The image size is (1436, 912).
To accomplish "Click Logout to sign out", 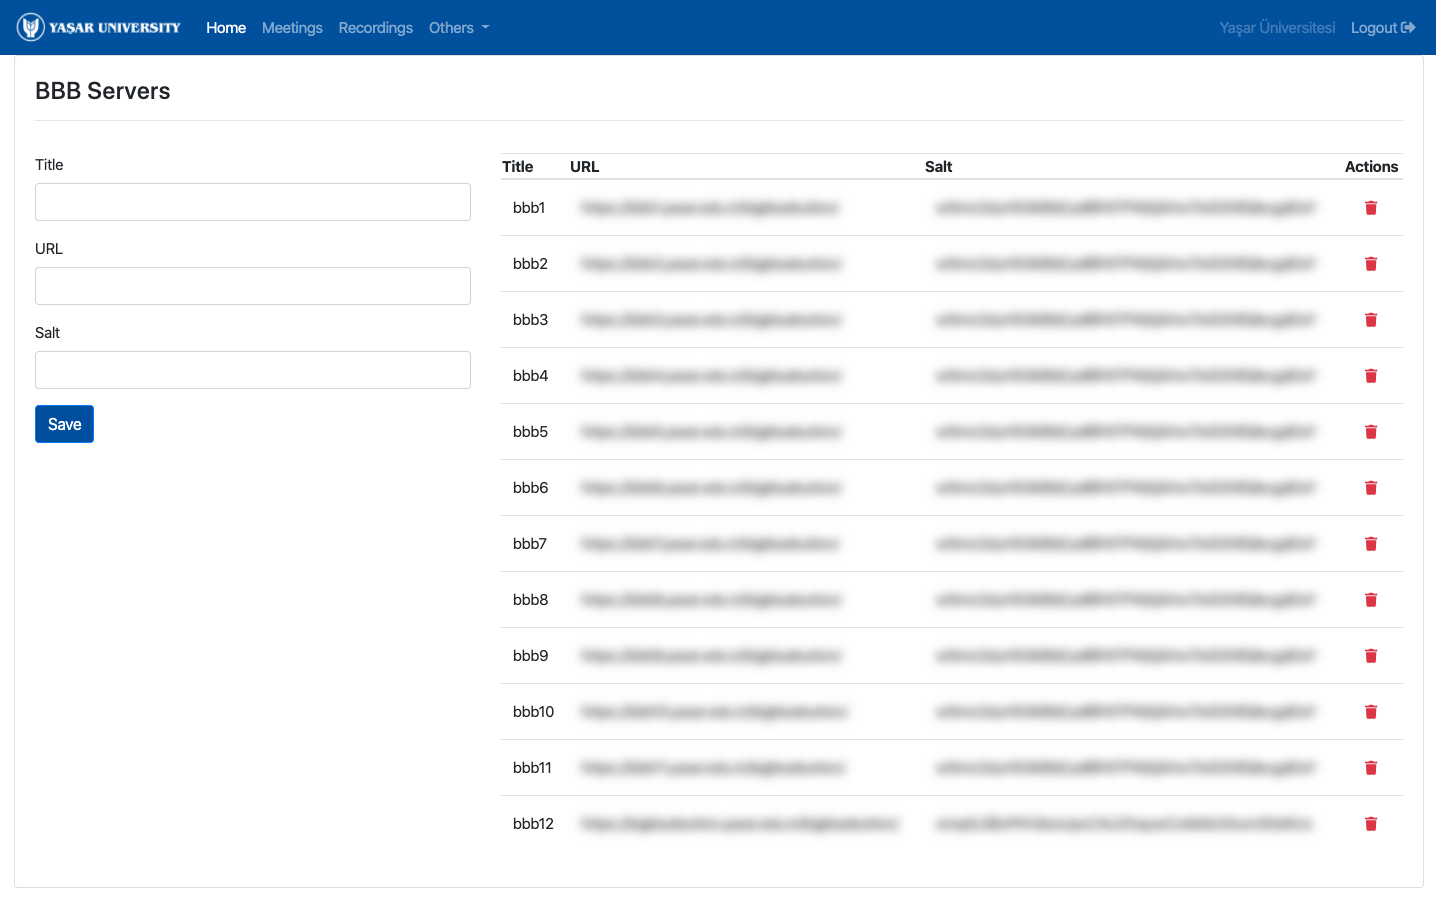I will click(x=1376, y=27).
